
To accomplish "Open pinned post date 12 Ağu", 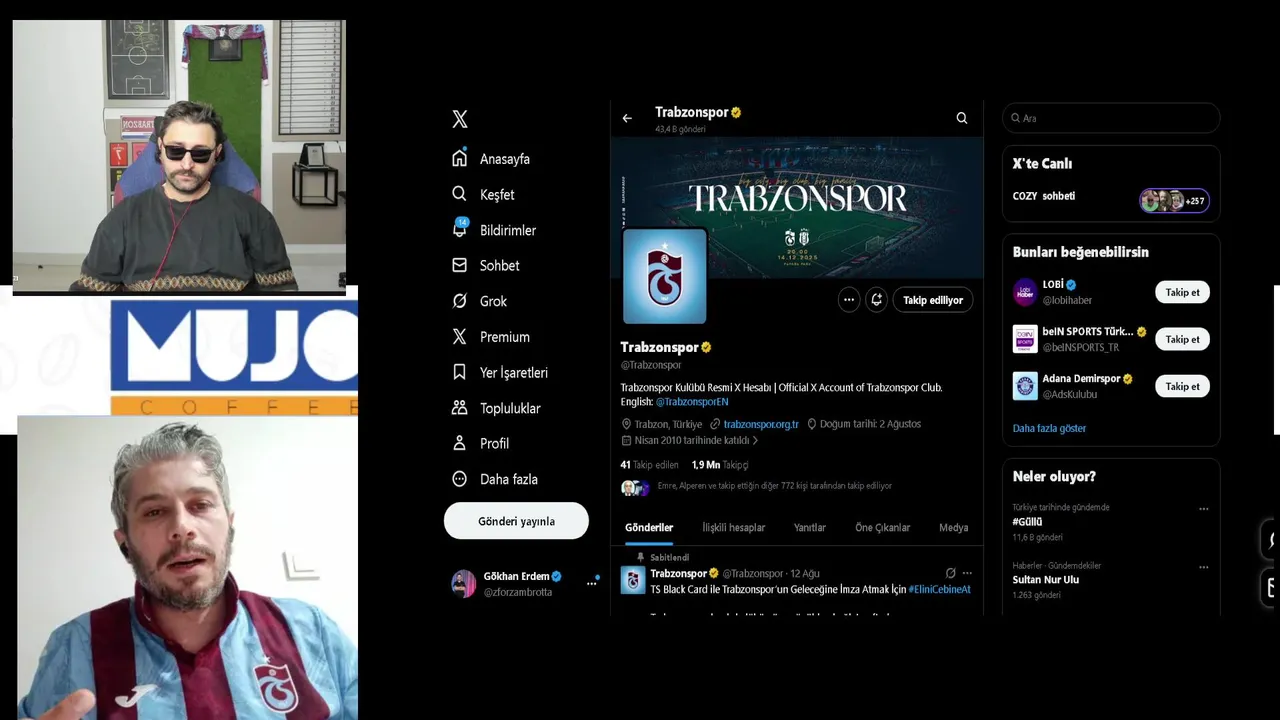I will click(805, 574).
